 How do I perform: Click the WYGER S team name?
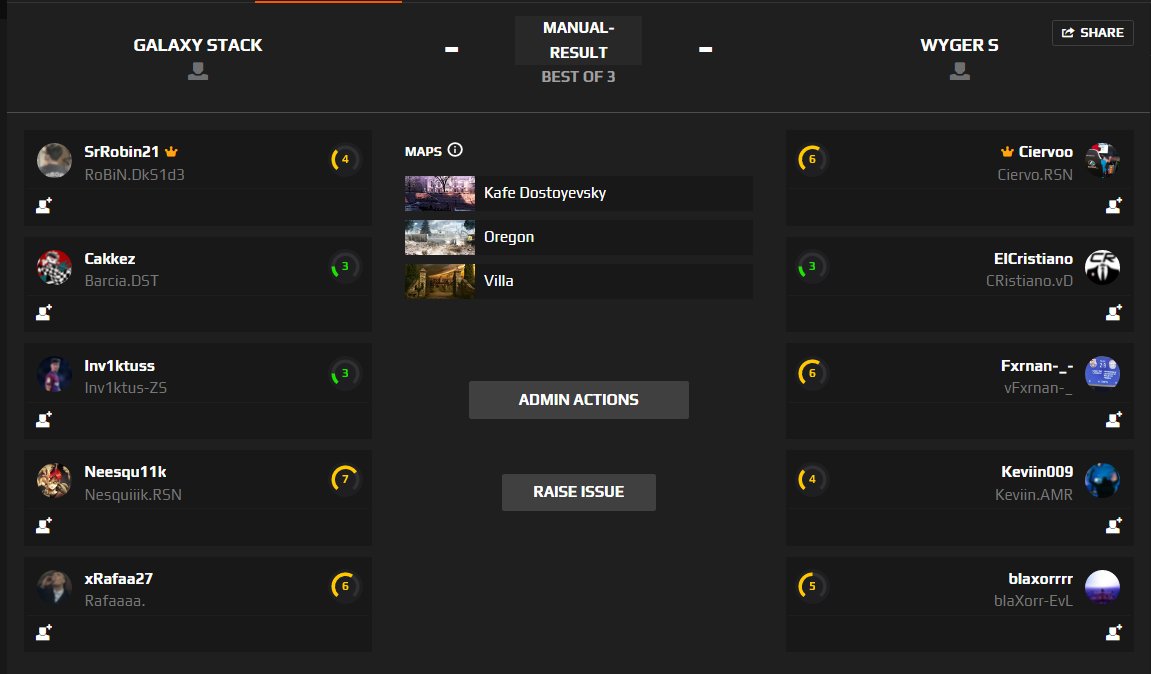click(x=959, y=45)
